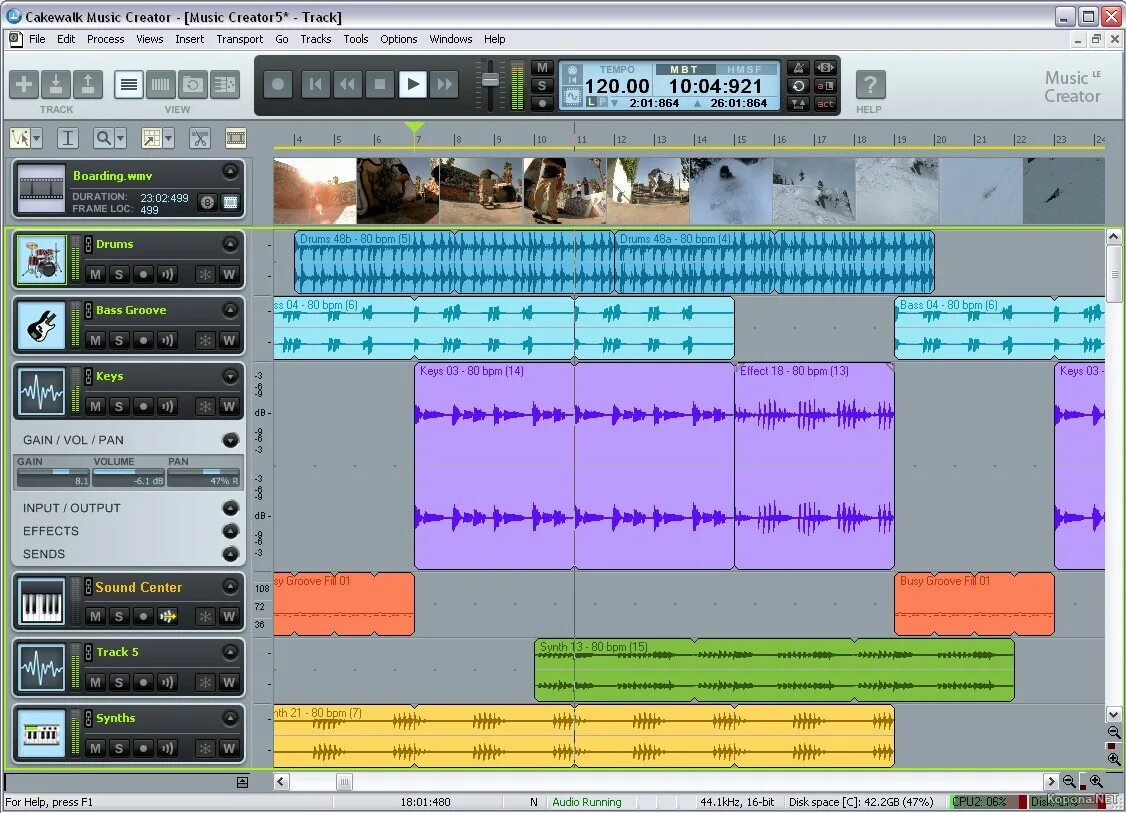The height and width of the screenshot is (813, 1126).
Task: Open the loop explorer camera-style view icon
Action: point(192,85)
